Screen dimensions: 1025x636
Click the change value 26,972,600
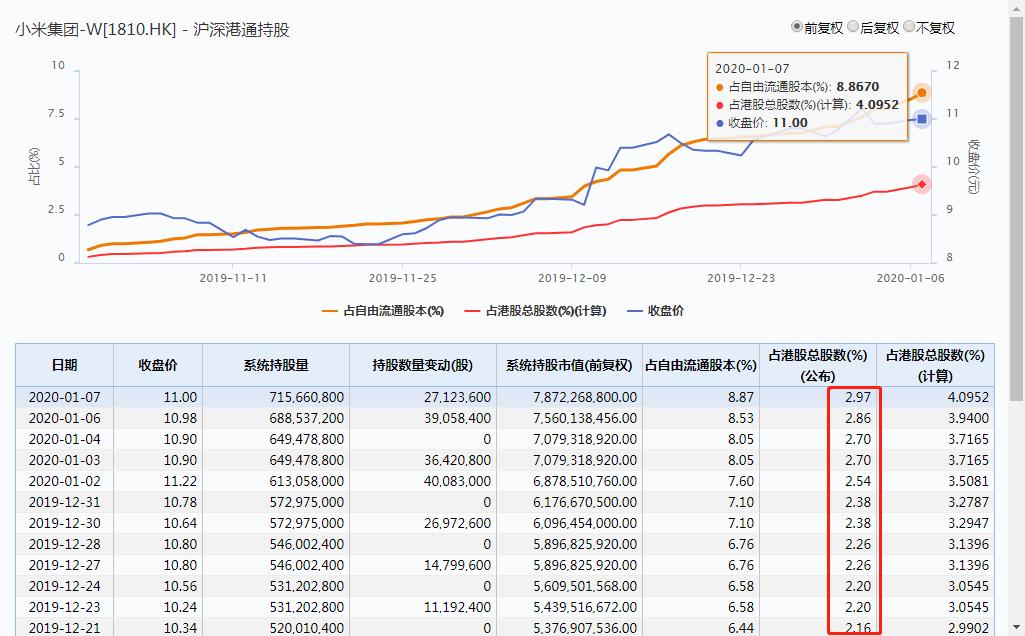click(x=457, y=523)
